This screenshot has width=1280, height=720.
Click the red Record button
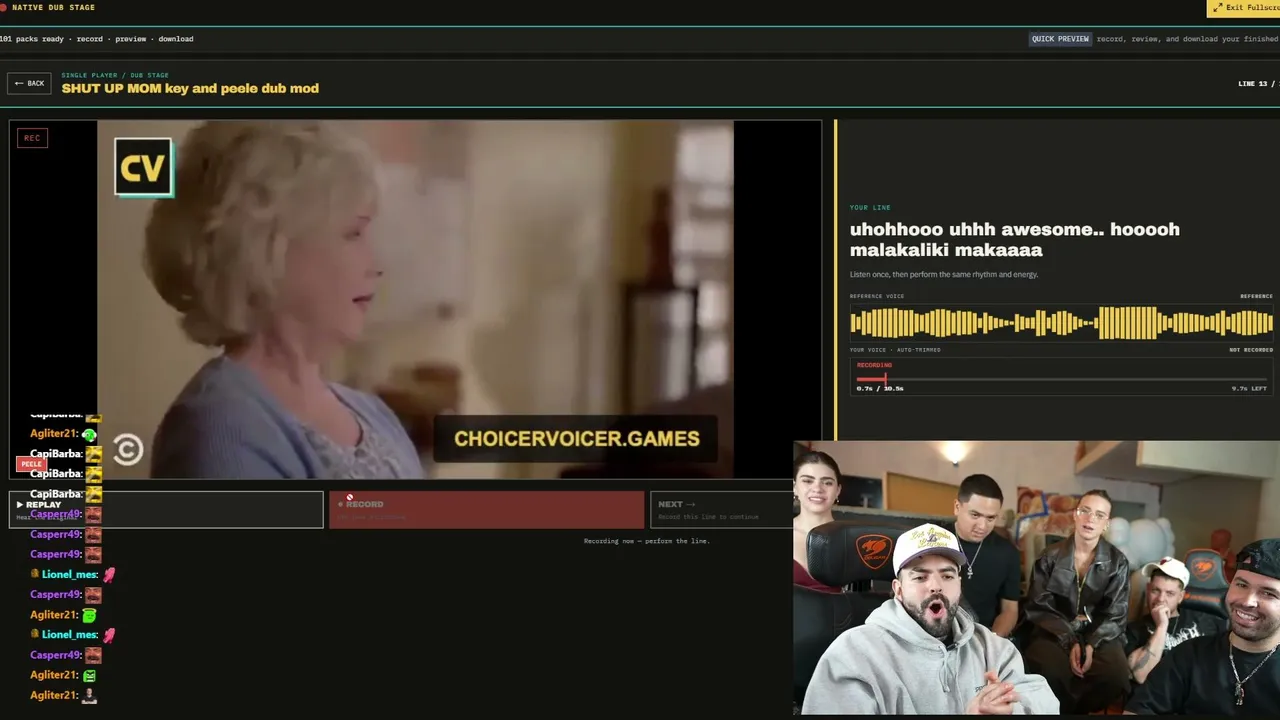[x=487, y=509]
